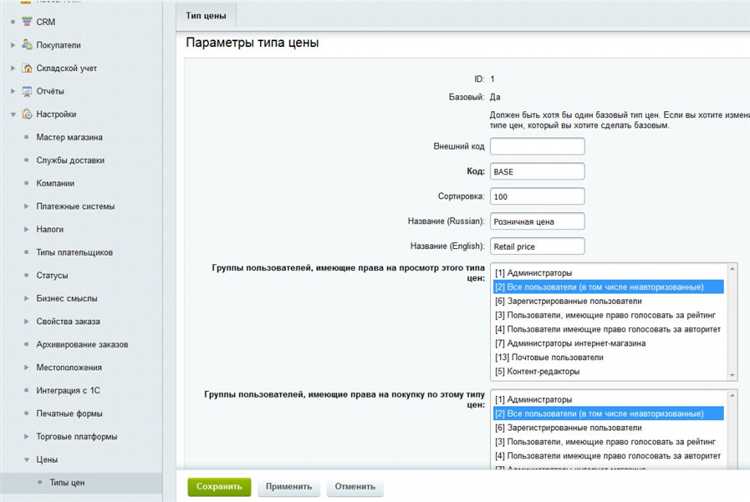Select [6] Зарегистрированные пользователи in view-rights list

coord(608,301)
